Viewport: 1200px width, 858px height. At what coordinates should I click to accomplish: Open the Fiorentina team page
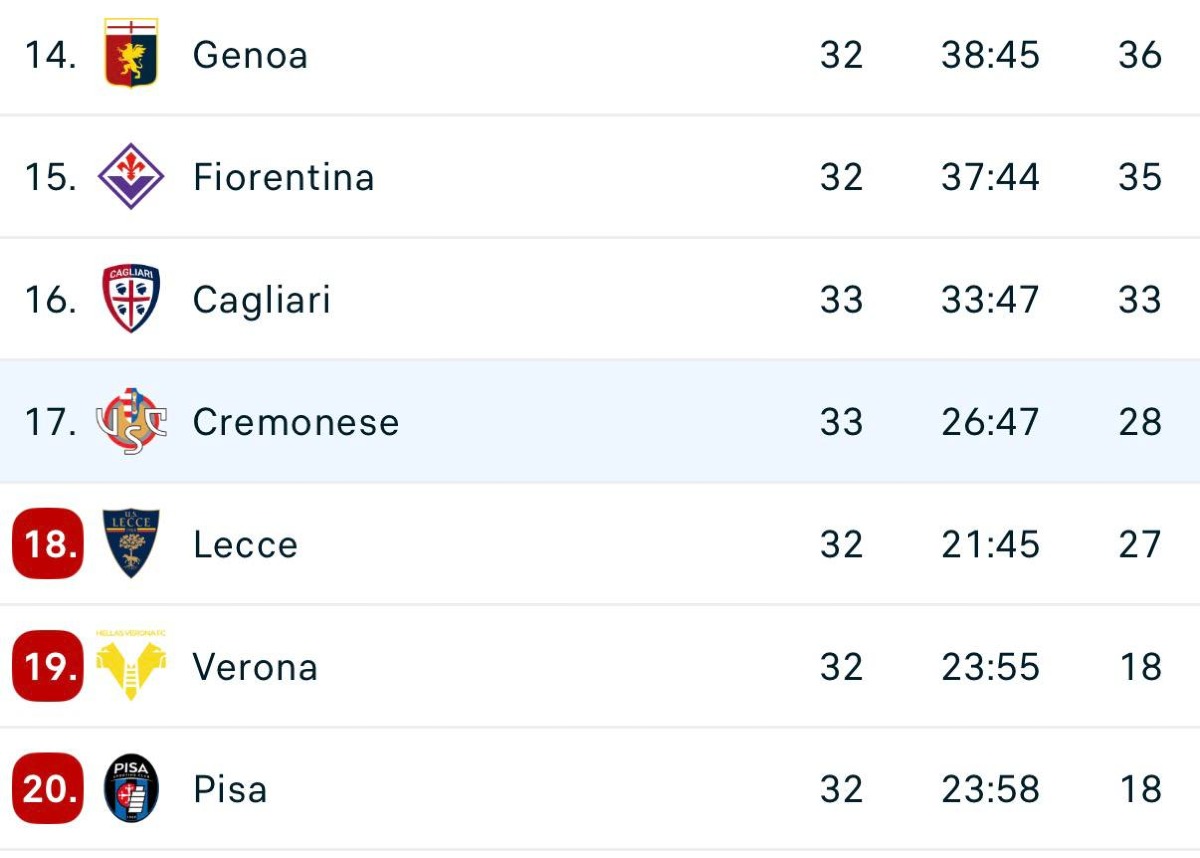(283, 178)
